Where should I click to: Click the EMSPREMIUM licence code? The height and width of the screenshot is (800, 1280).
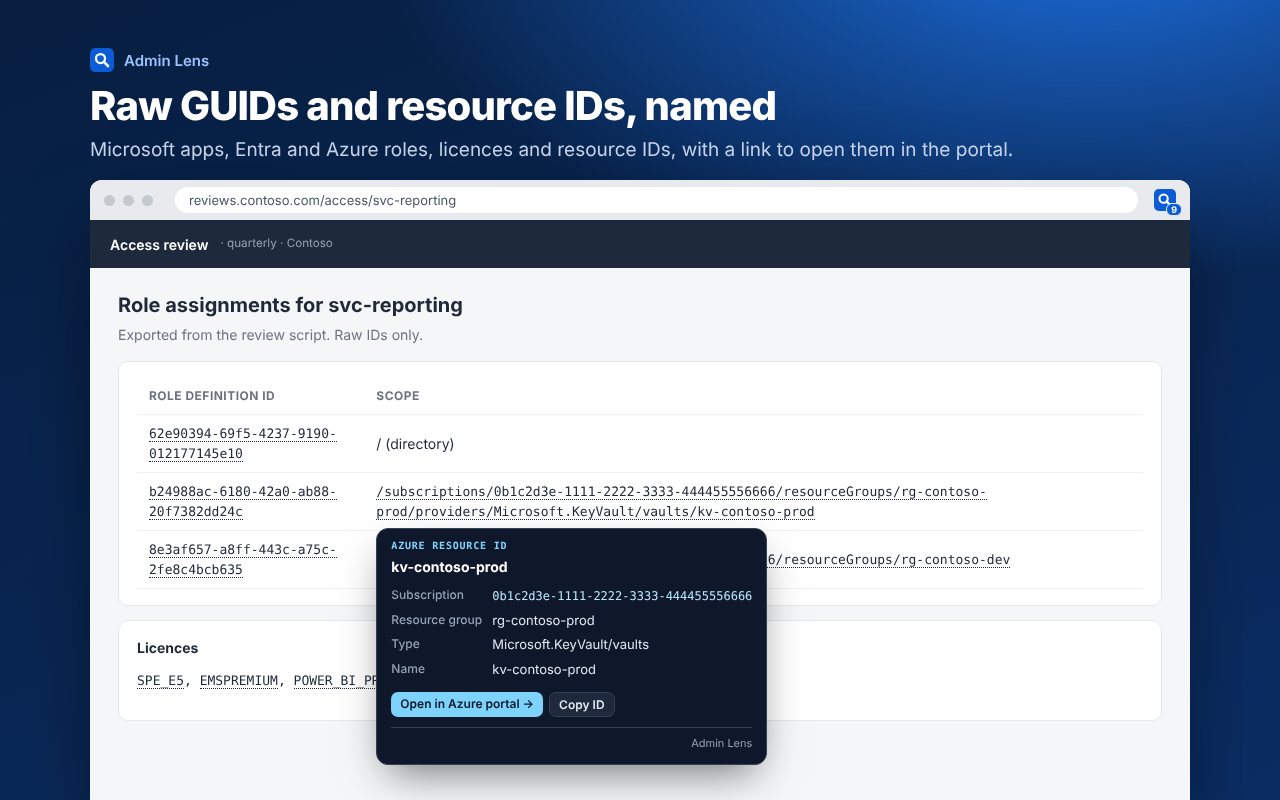(239, 681)
